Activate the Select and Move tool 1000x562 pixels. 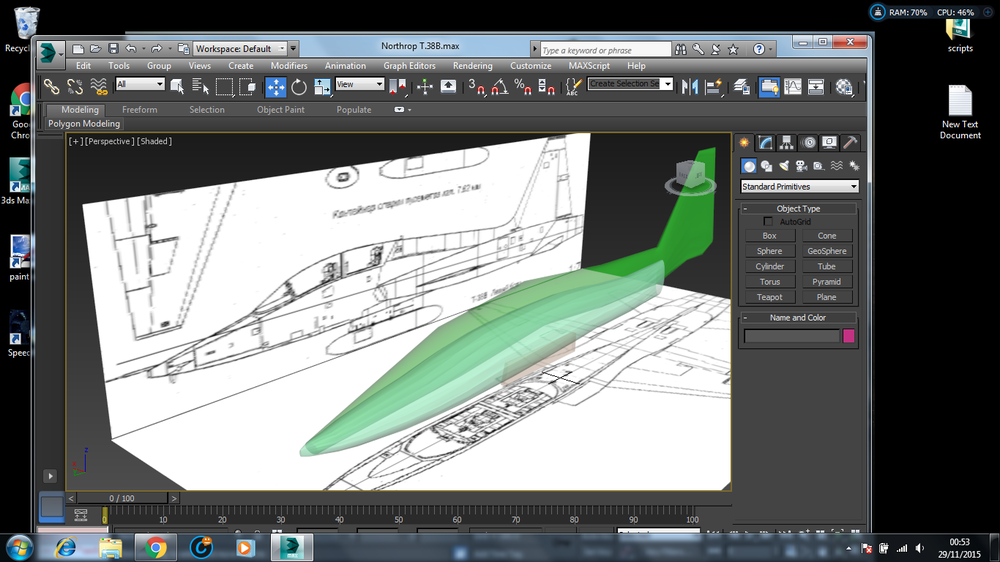tap(275, 87)
